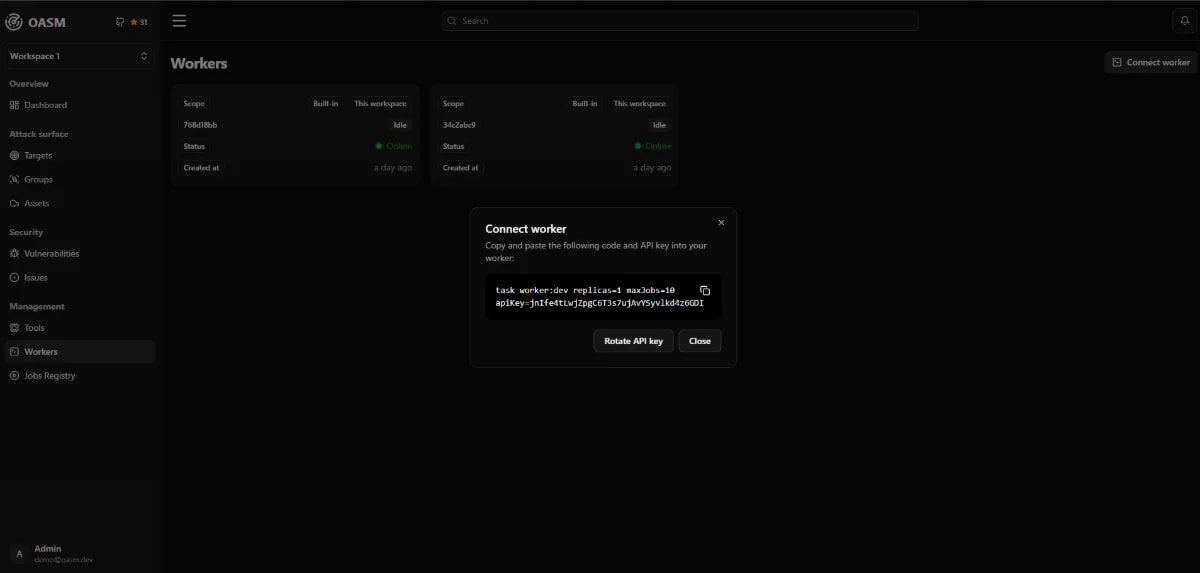The image size is (1200, 573).
Task: Open the notifications bell
Action: pos(1183,20)
